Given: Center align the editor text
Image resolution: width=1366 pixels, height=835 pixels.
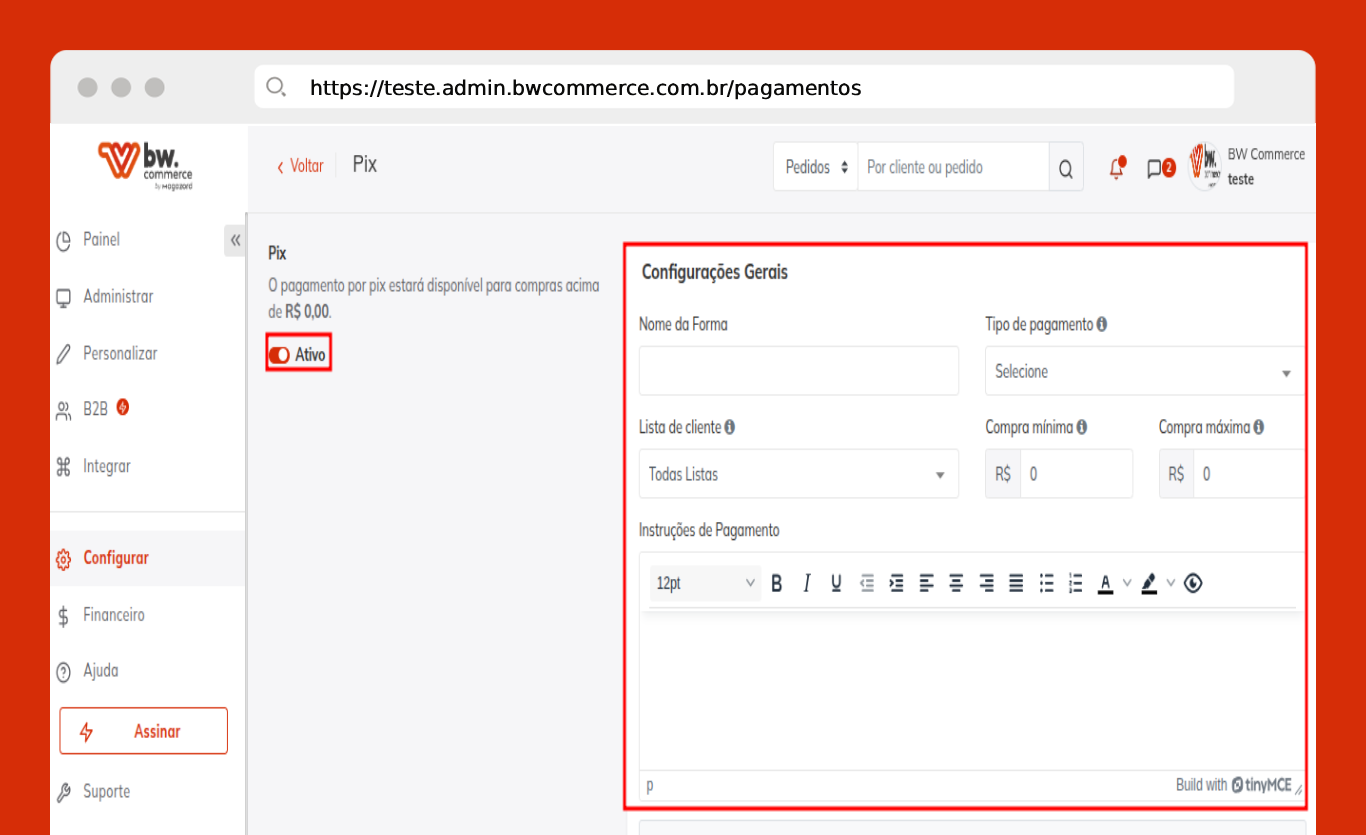Looking at the screenshot, I should (956, 583).
